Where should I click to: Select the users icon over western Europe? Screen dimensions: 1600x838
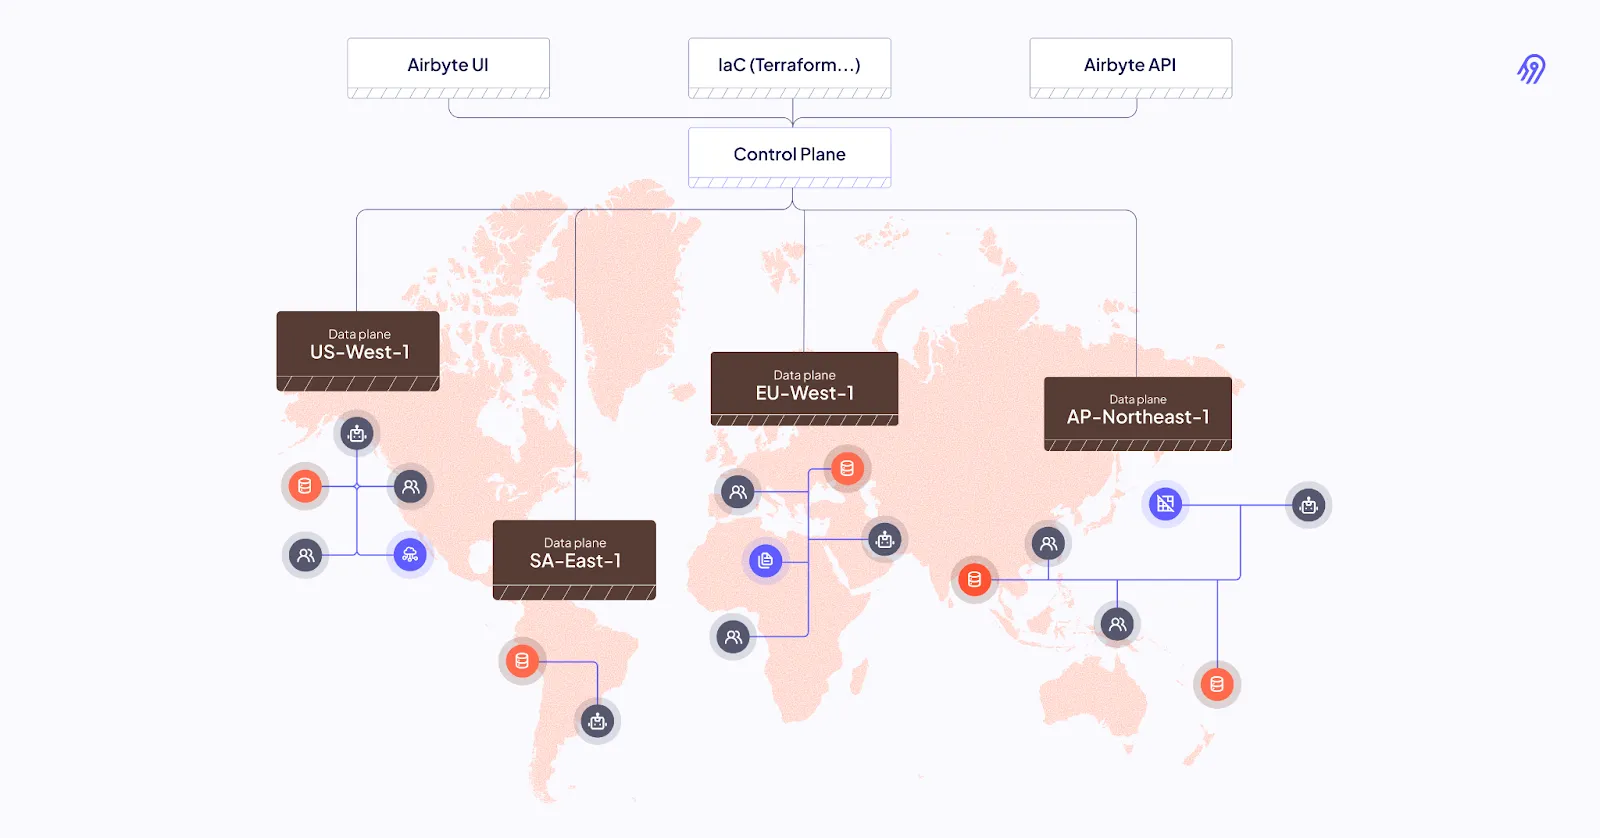(x=738, y=492)
